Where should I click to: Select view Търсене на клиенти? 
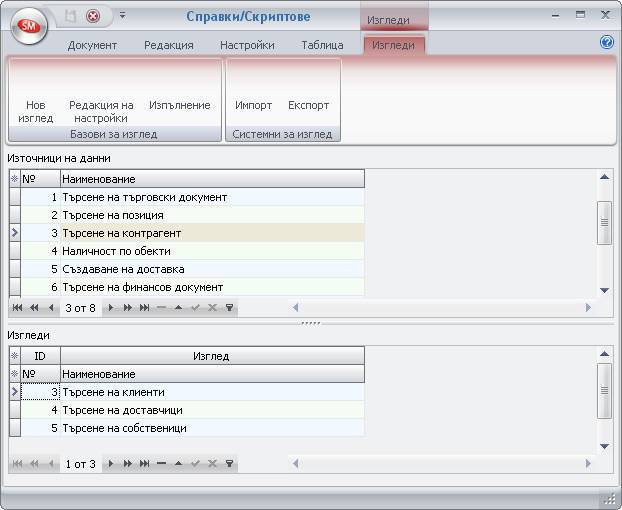[x=192, y=392]
